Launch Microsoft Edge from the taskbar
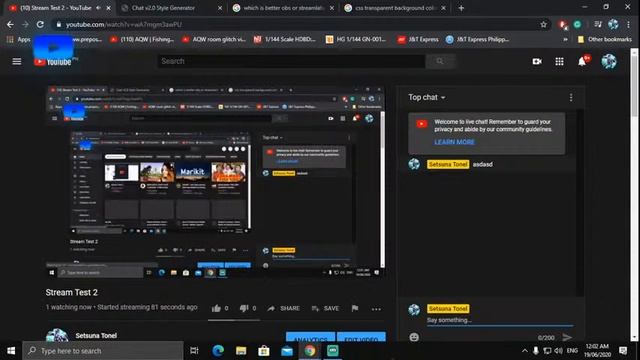The image size is (640, 360). pyautogui.click(x=218, y=351)
